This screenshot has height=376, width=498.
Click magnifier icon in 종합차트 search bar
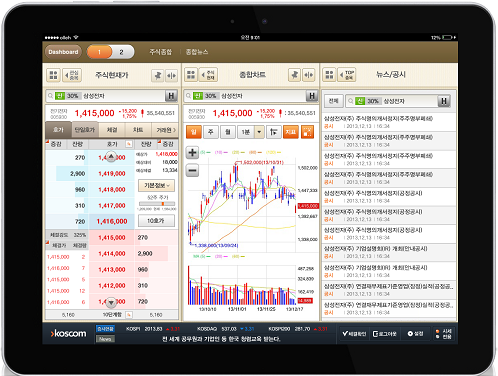[188, 96]
